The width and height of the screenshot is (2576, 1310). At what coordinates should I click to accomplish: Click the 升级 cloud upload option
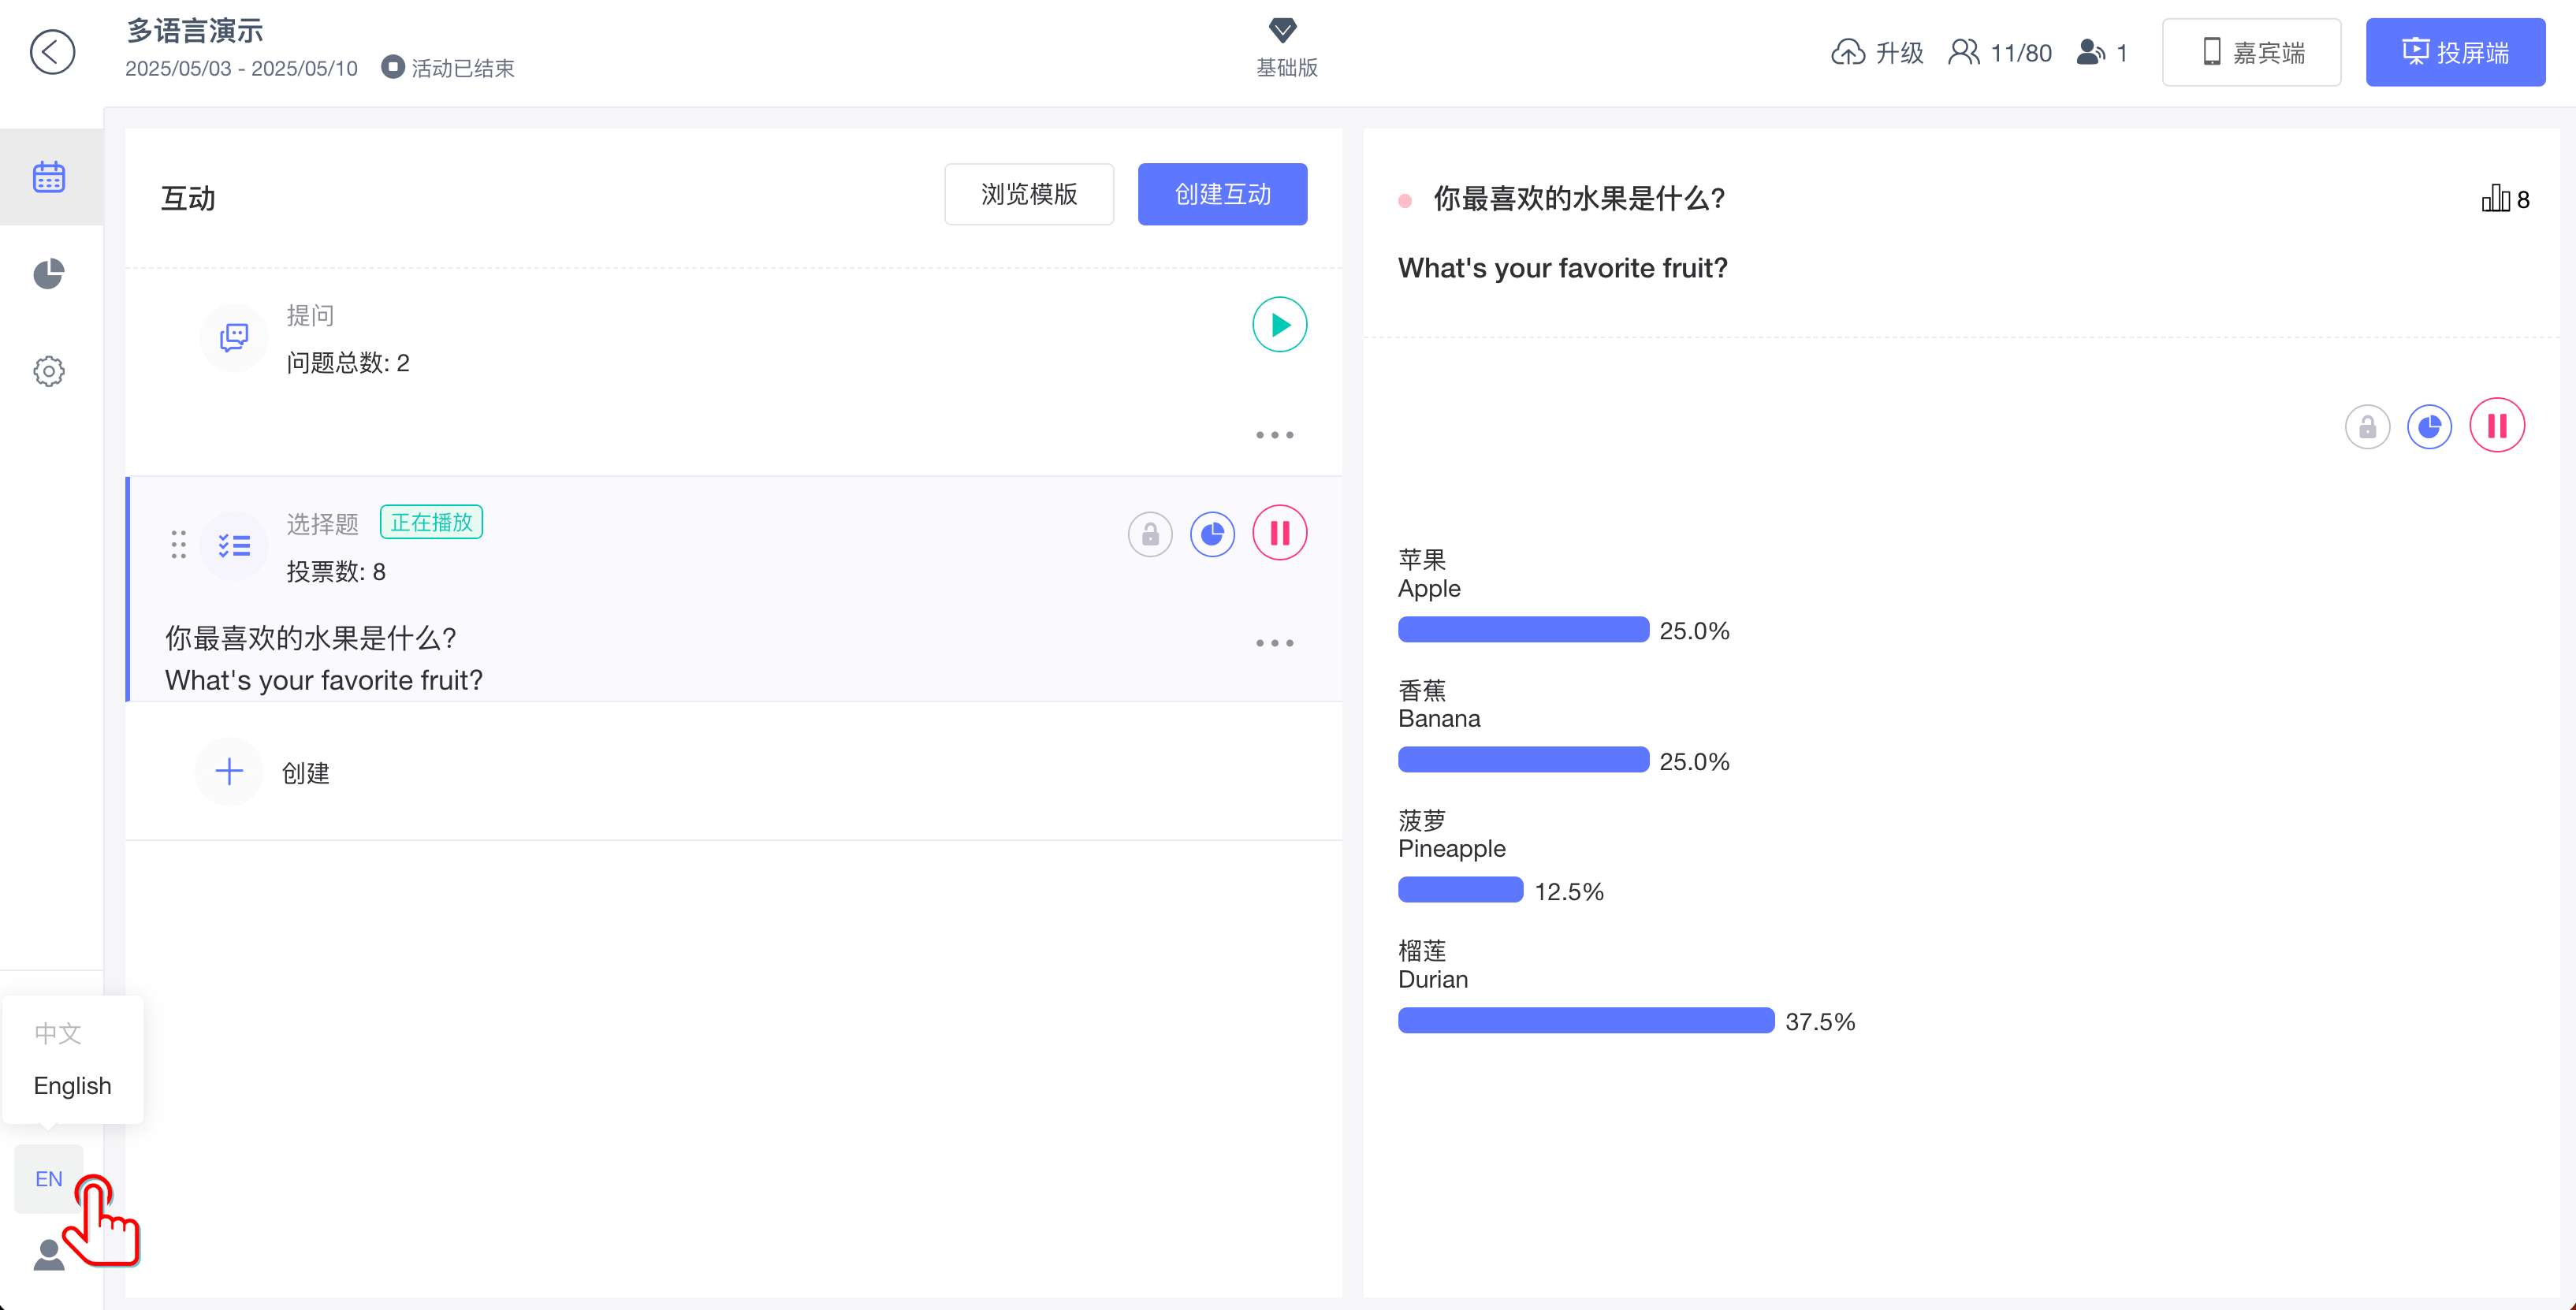pos(1877,52)
